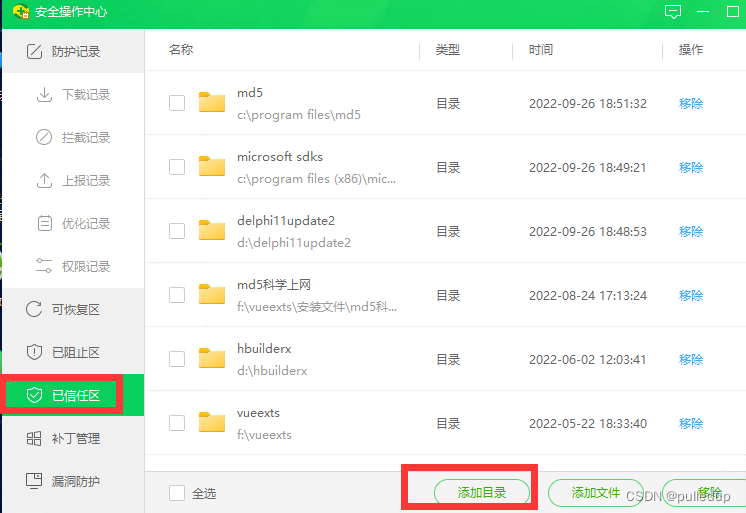Open 优化记录 in sidebar
The width and height of the screenshot is (746, 513).
click(x=73, y=223)
